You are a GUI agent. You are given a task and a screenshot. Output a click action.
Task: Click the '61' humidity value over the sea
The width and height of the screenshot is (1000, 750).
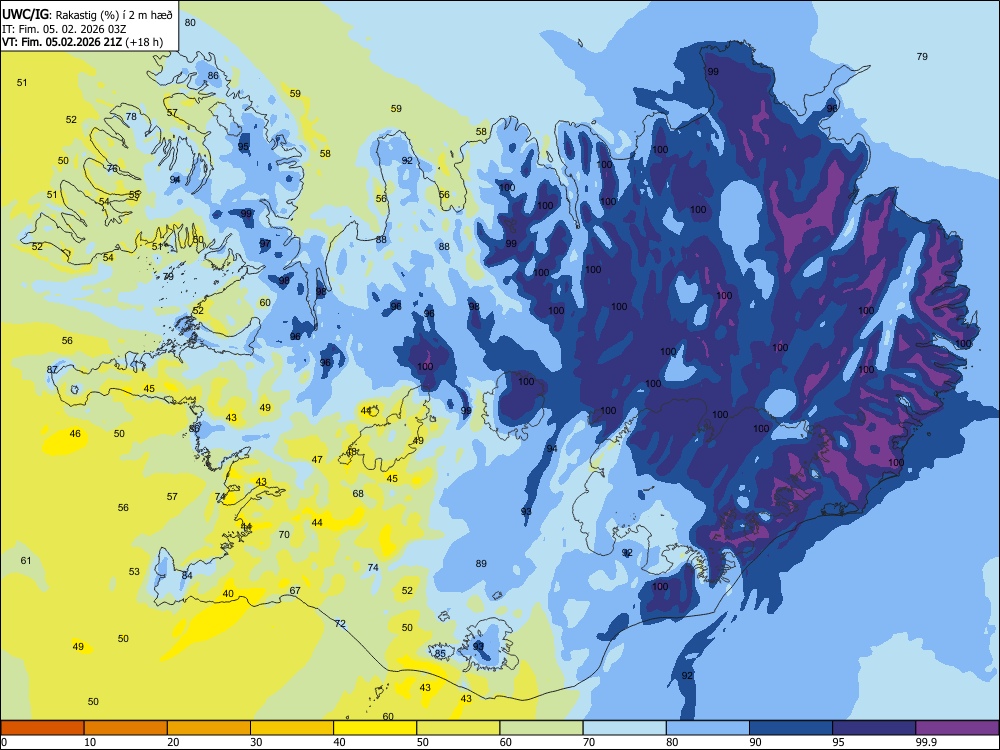pos(26,561)
